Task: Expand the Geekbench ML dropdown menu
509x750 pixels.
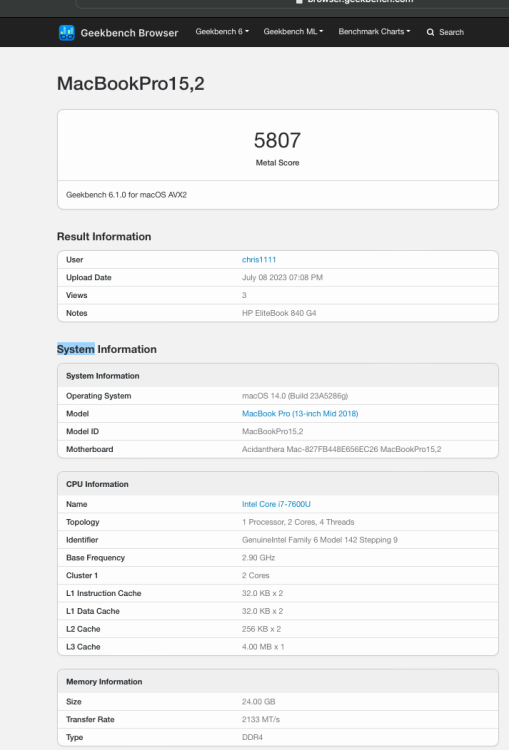Action: pos(293,32)
